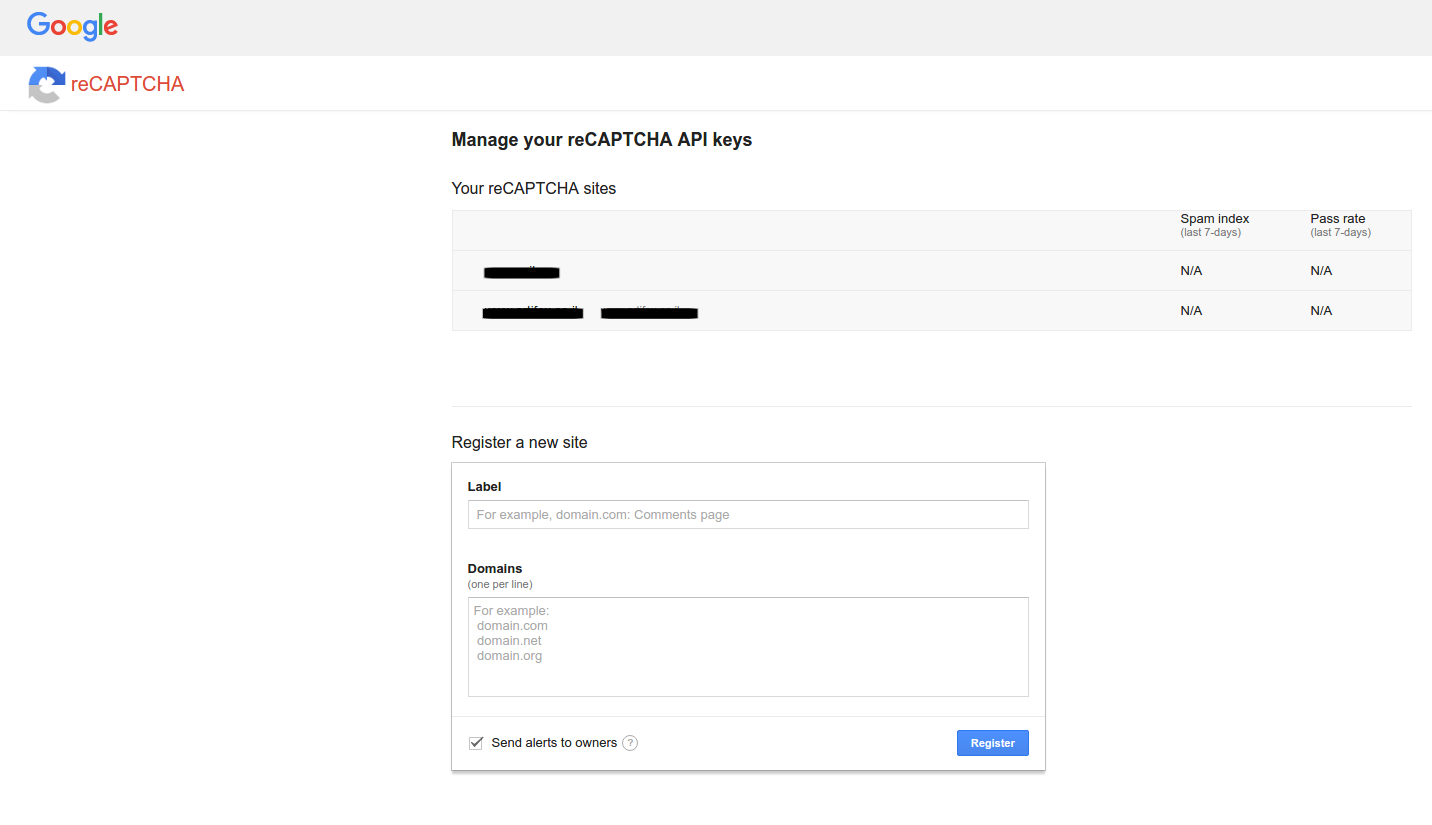Image resolution: width=1432 pixels, height=825 pixels.
Task: Select second row's Pass rate N/A value
Action: [1321, 311]
